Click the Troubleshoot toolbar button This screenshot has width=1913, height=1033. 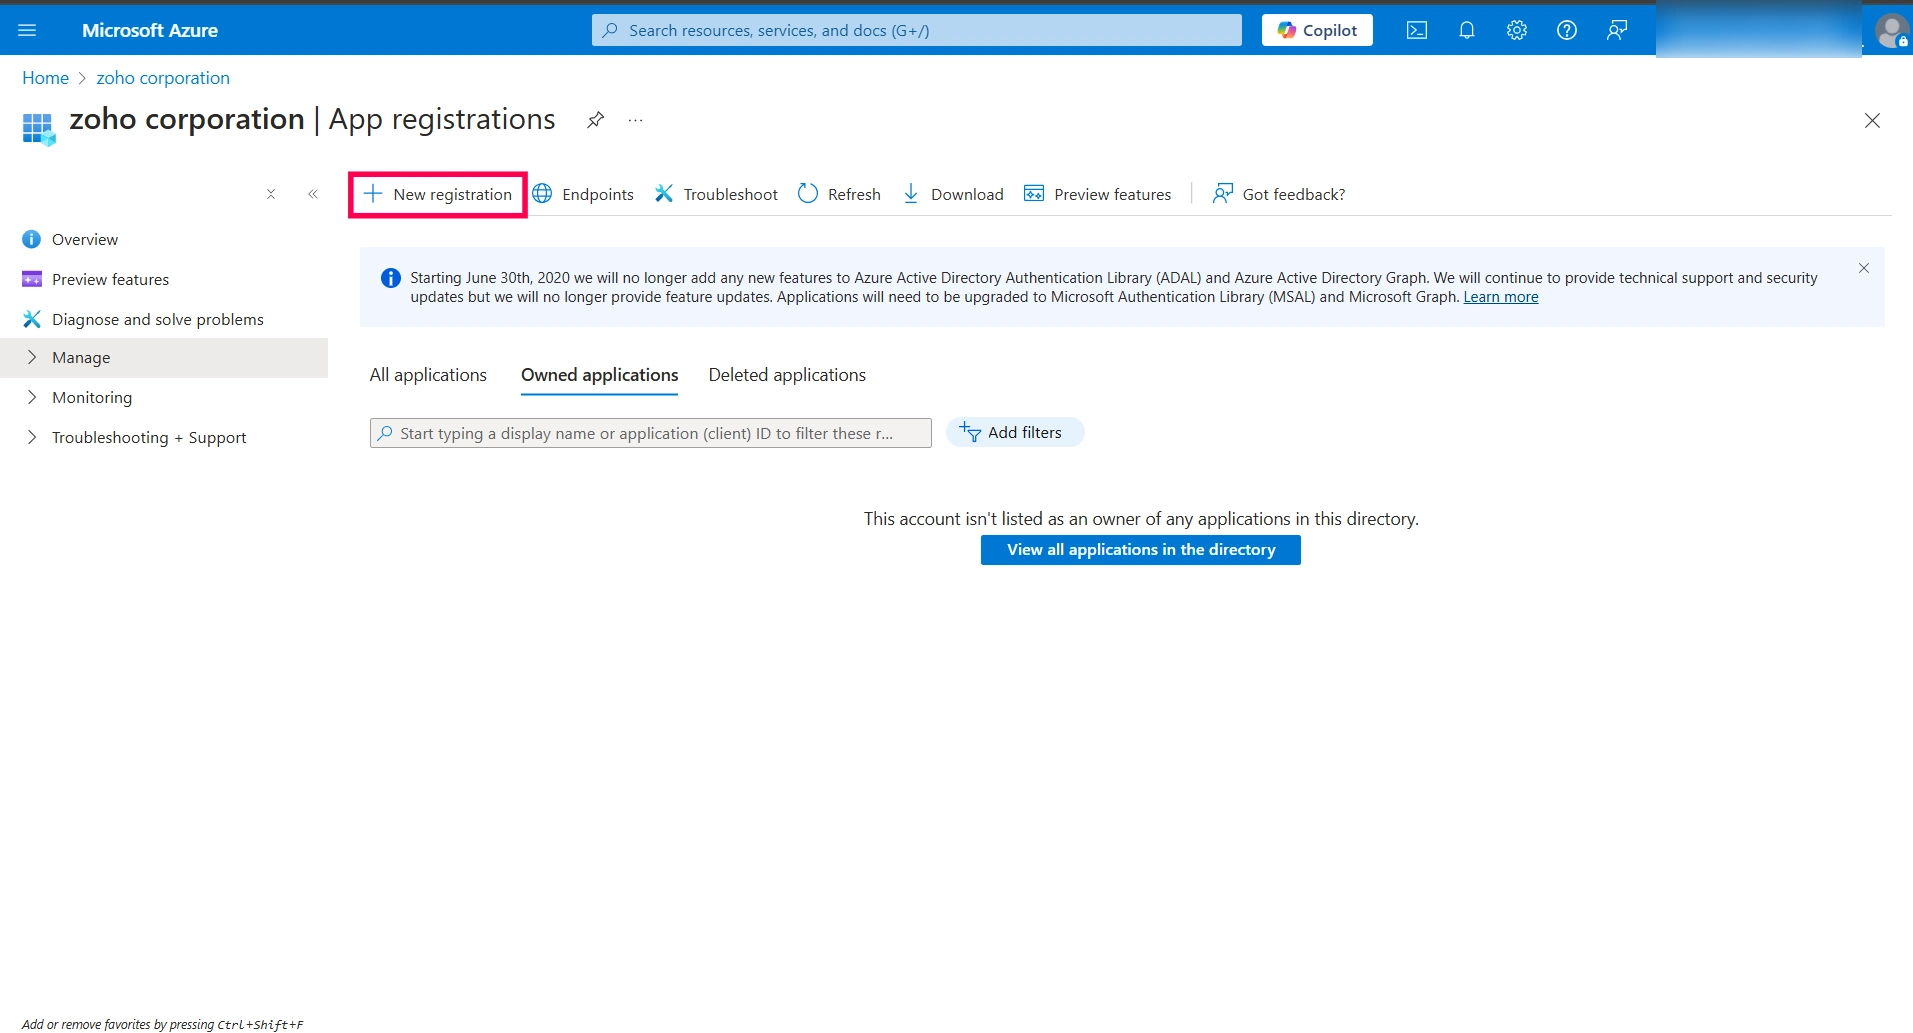tap(716, 194)
